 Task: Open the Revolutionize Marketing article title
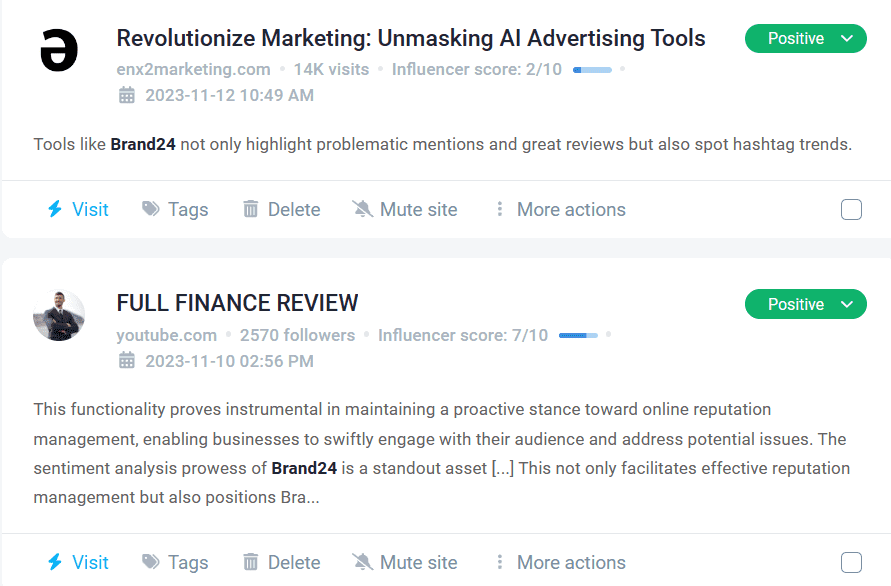click(411, 38)
